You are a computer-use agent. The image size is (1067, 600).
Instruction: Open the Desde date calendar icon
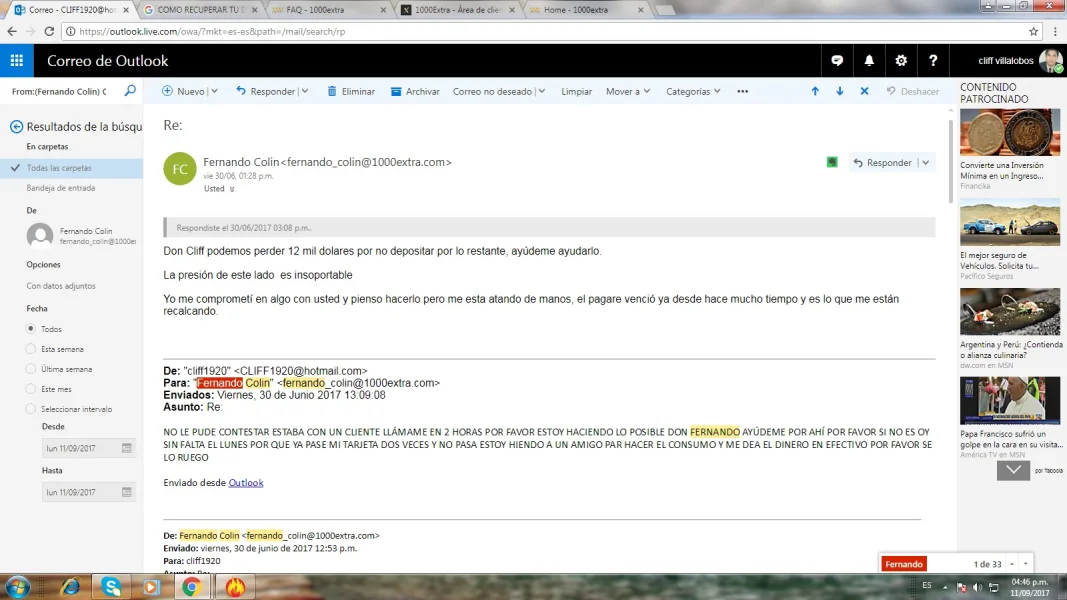coord(127,448)
